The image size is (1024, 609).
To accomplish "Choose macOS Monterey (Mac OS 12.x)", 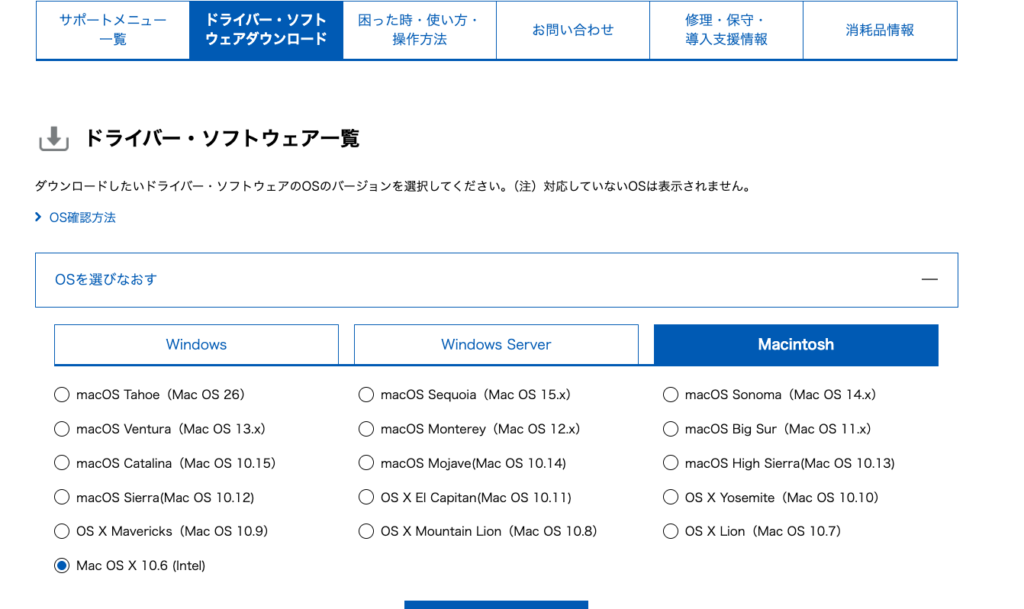I will [366, 429].
